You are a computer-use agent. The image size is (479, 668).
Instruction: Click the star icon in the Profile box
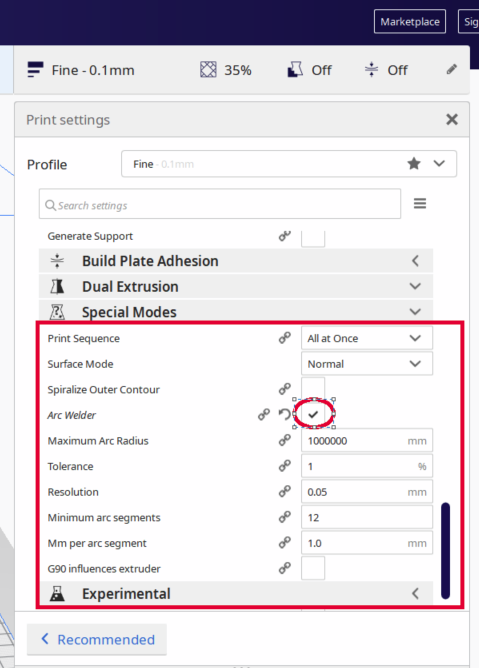click(414, 164)
